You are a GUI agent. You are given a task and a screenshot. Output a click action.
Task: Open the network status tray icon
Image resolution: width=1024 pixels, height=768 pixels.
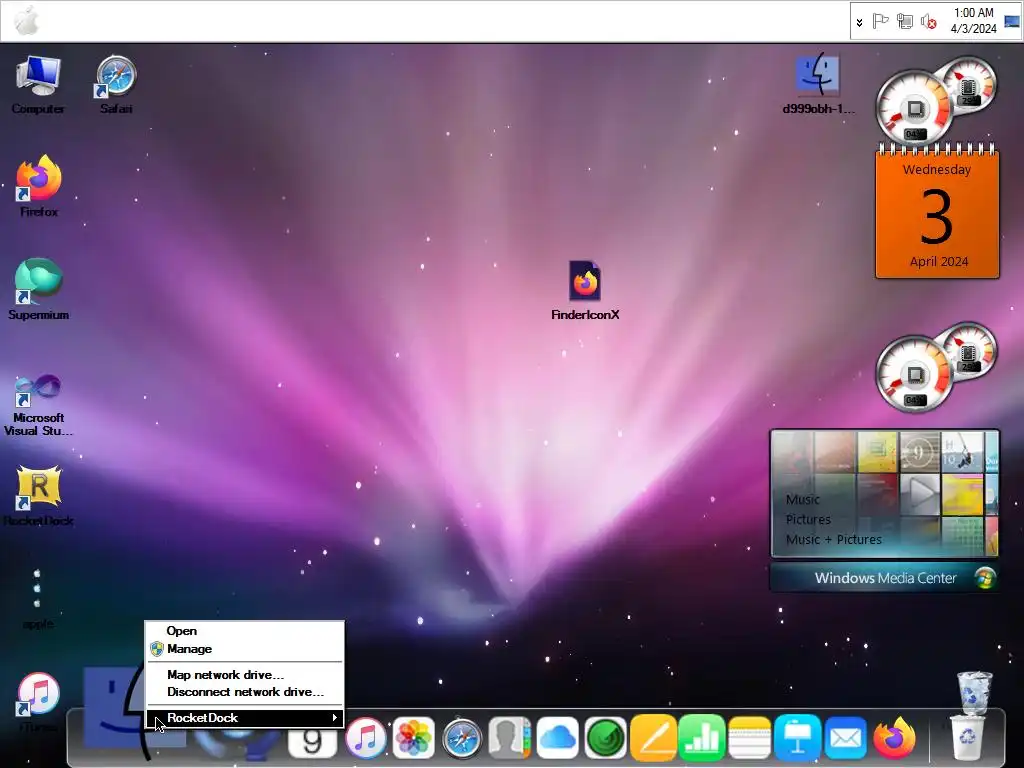[x=904, y=22]
